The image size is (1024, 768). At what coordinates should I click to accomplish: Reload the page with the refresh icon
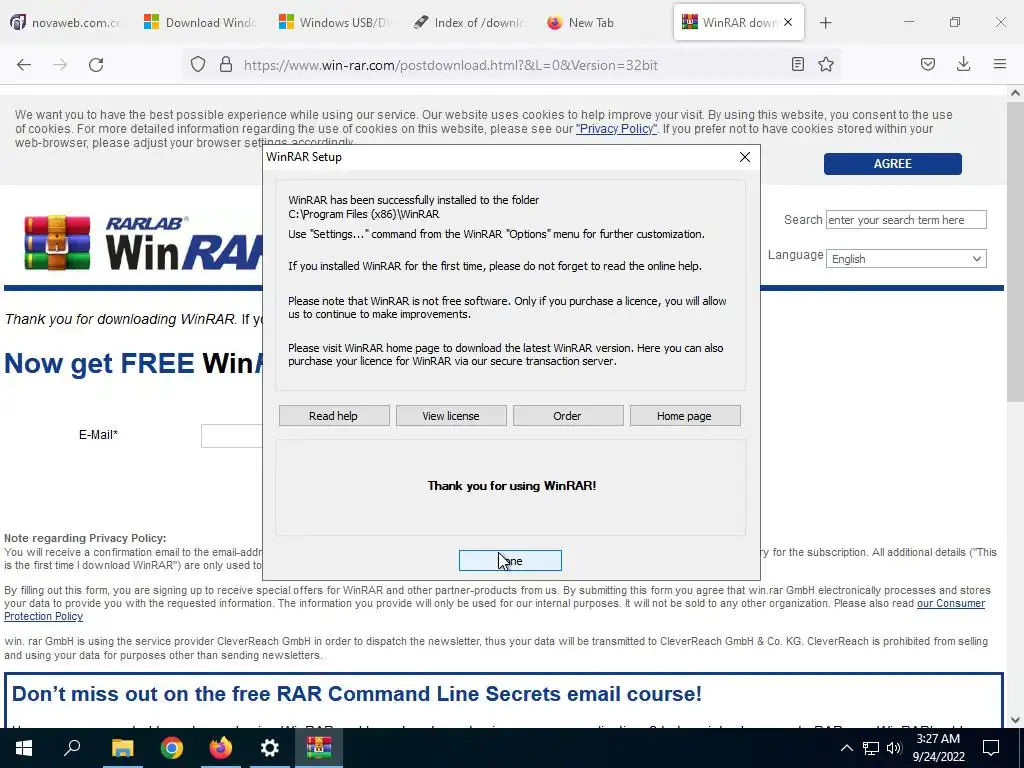pos(96,65)
